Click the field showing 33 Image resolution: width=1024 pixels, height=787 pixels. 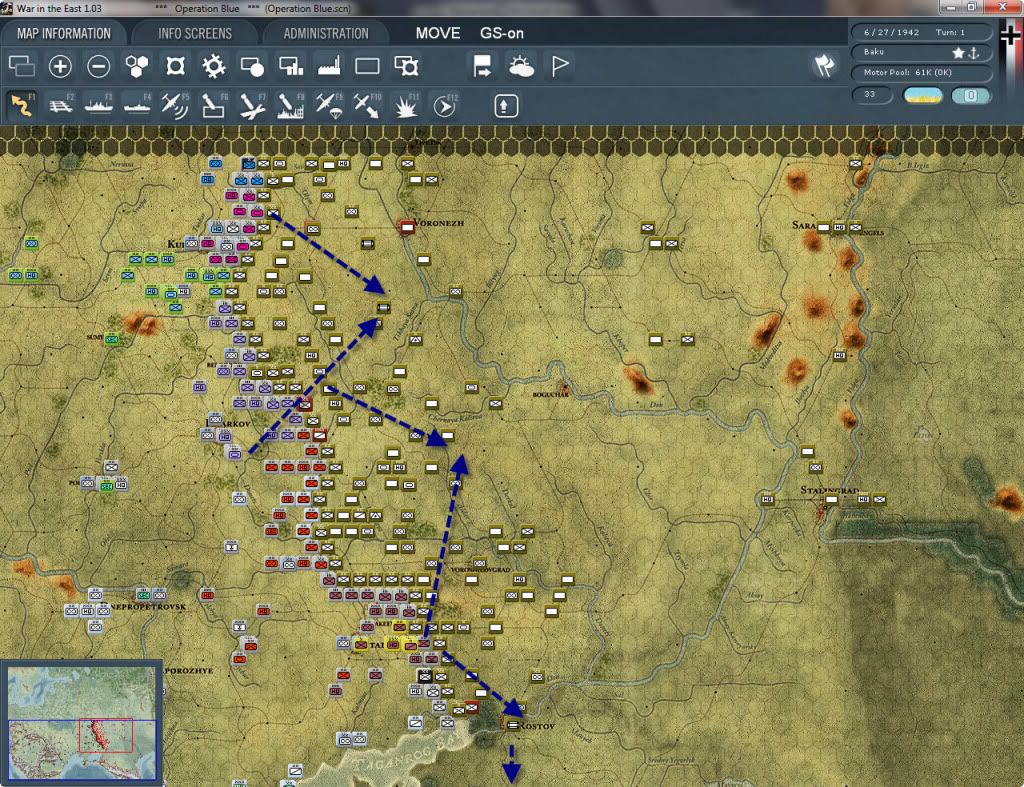pyautogui.click(x=872, y=95)
